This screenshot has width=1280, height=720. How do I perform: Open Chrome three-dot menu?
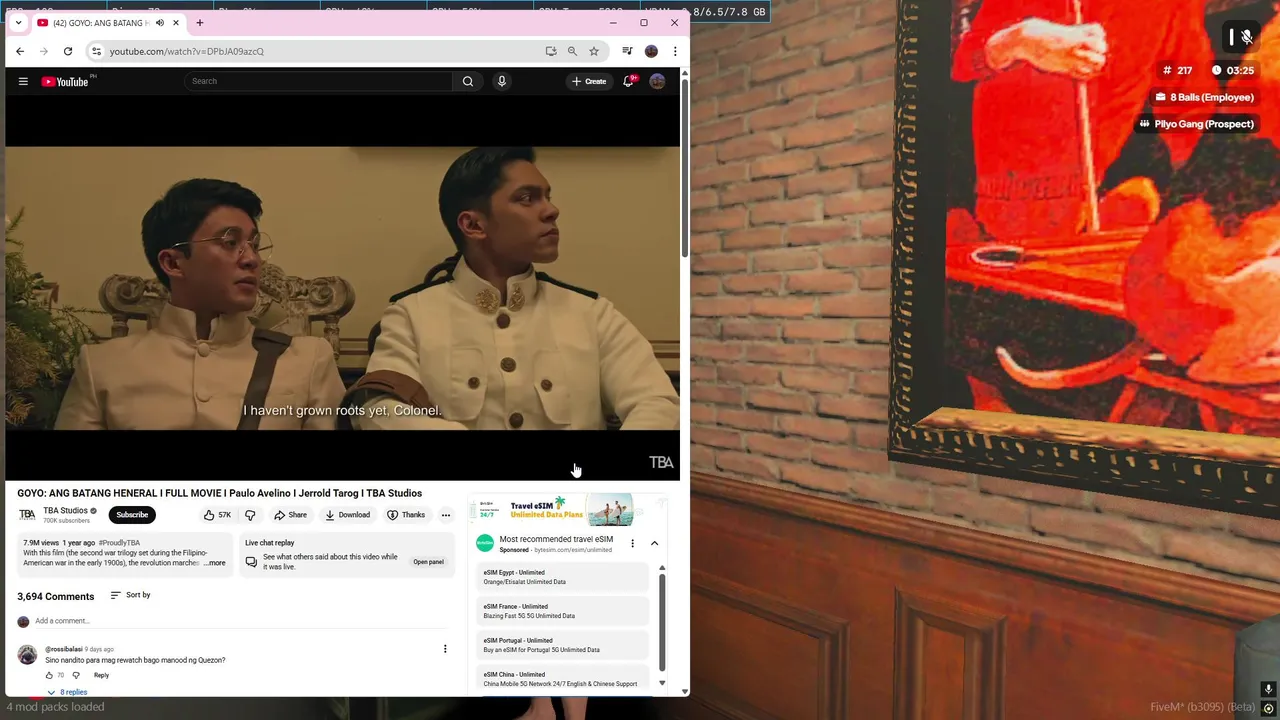pos(675,51)
